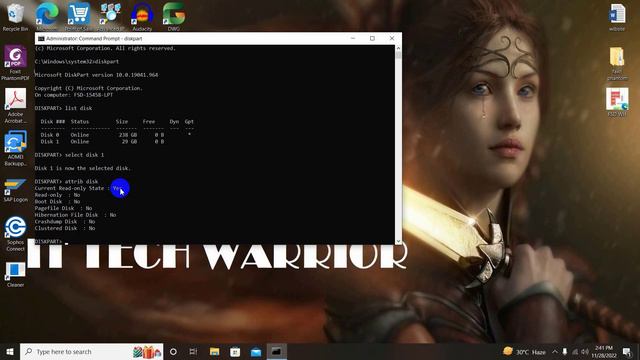This screenshot has height=360, width=640.
Task: Click the 'Boot Disk : No' line
Action: [x=58, y=202]
